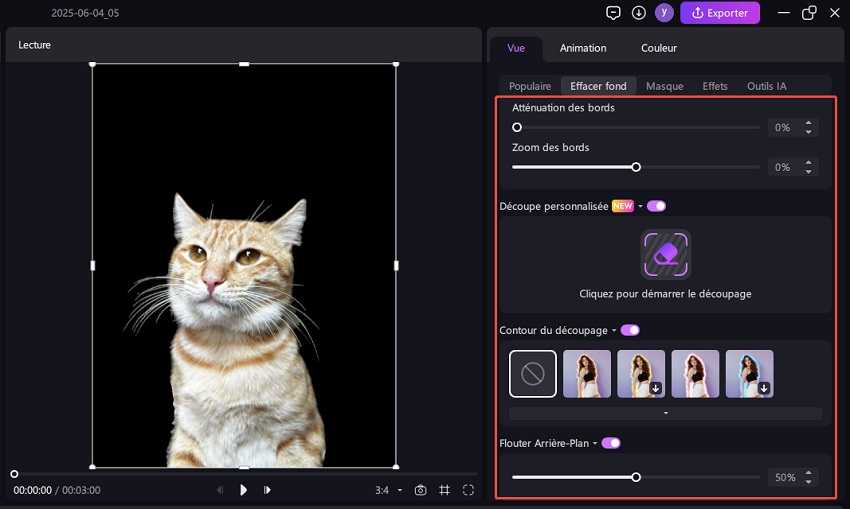Open the 3:4 aspect ratio dropdown

388,490
